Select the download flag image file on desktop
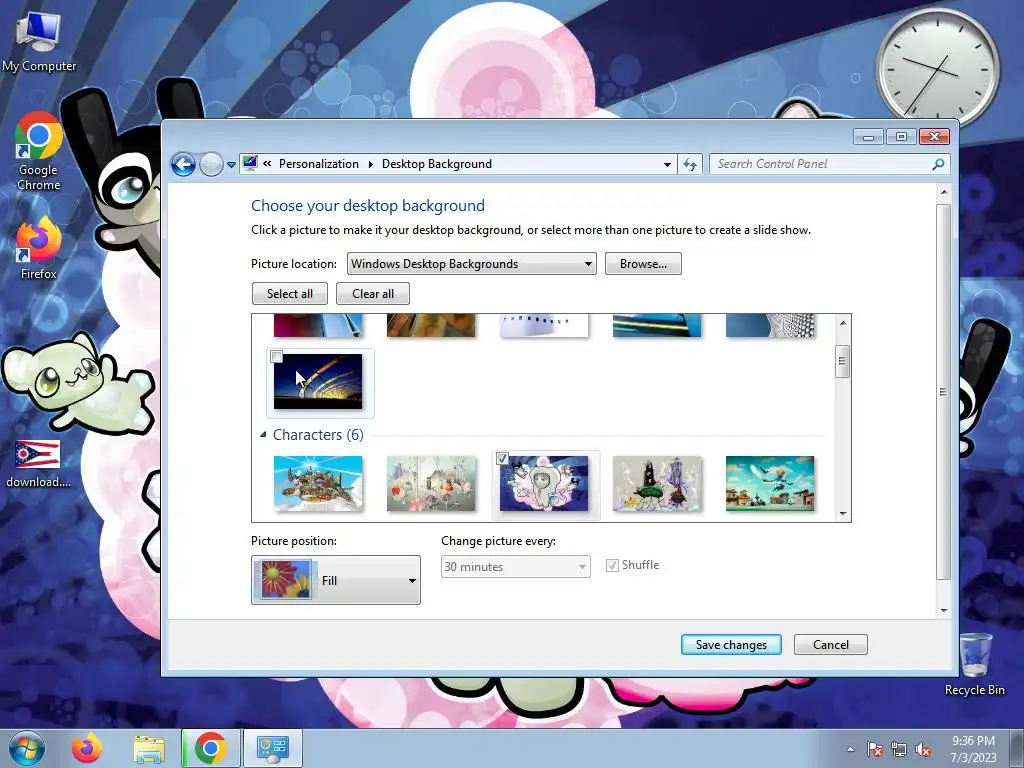 click(x=38, y=464)
